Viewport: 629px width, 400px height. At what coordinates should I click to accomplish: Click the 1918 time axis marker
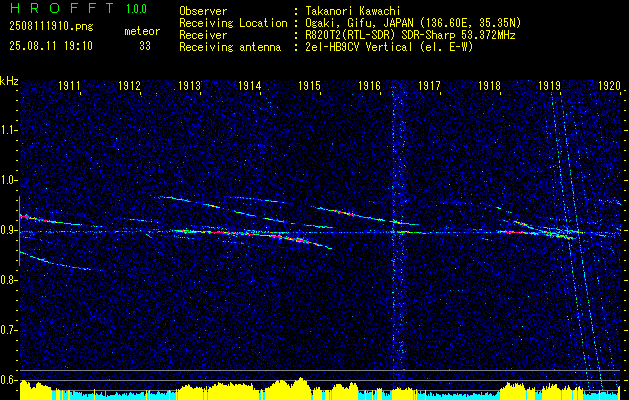tap(489, 86)
